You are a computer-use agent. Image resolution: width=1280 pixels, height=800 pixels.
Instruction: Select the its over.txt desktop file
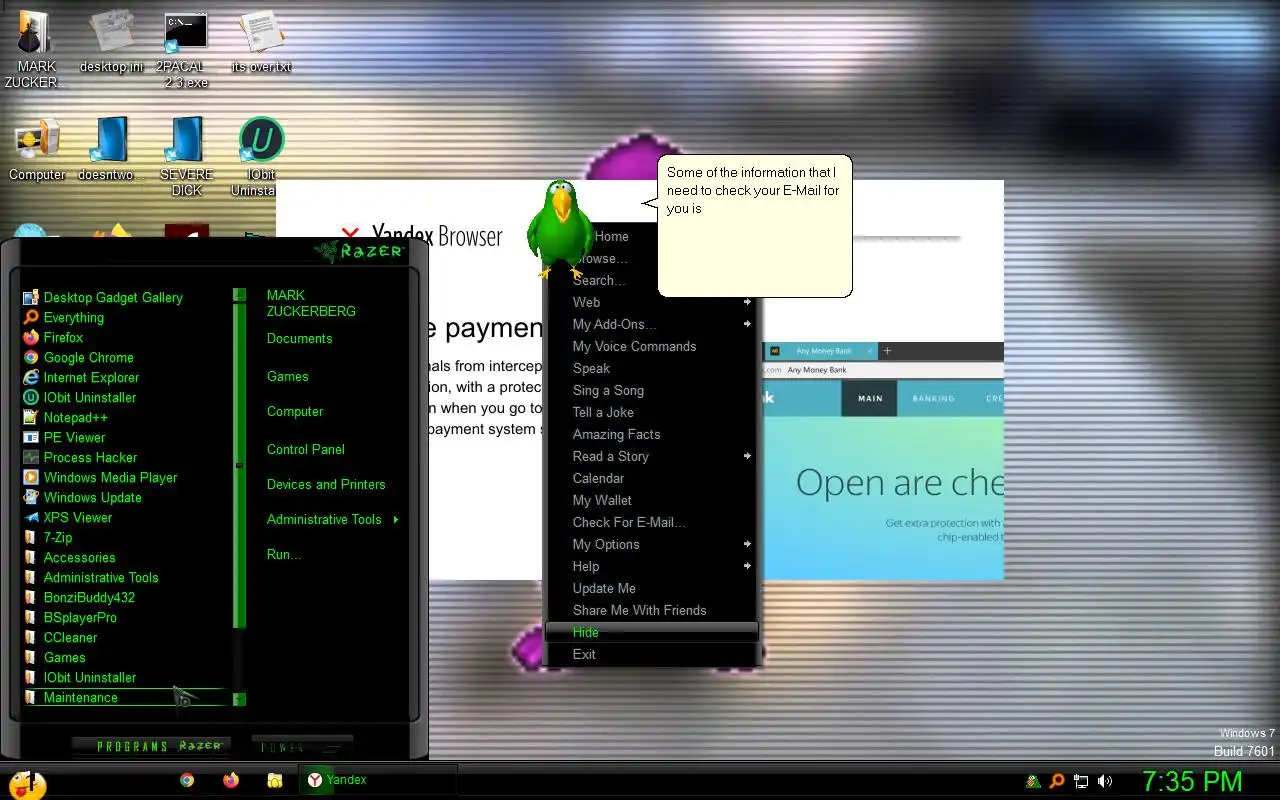point(261,42)
